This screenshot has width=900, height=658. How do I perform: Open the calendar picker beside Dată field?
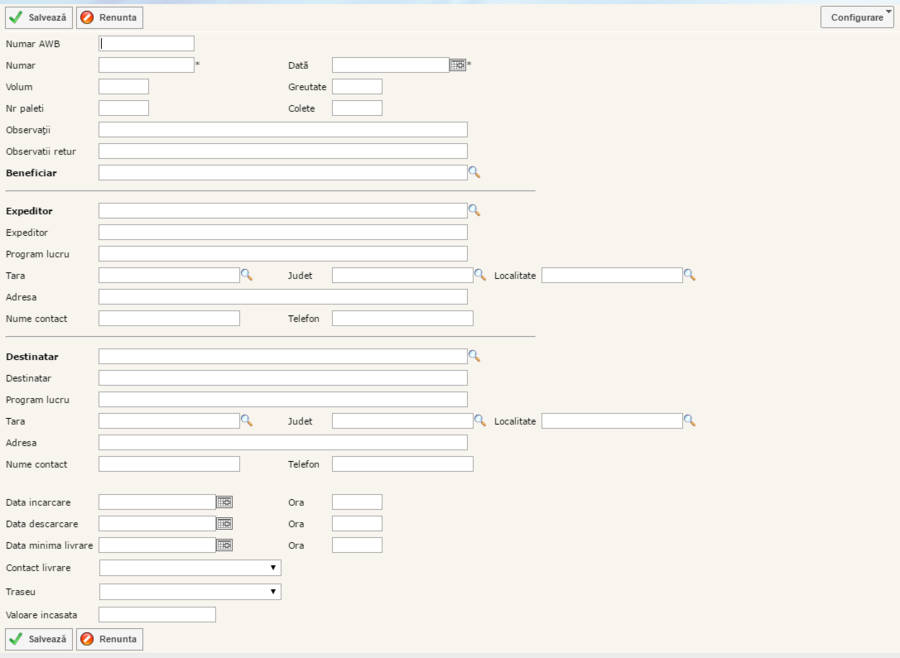click(x=457, y=65)
